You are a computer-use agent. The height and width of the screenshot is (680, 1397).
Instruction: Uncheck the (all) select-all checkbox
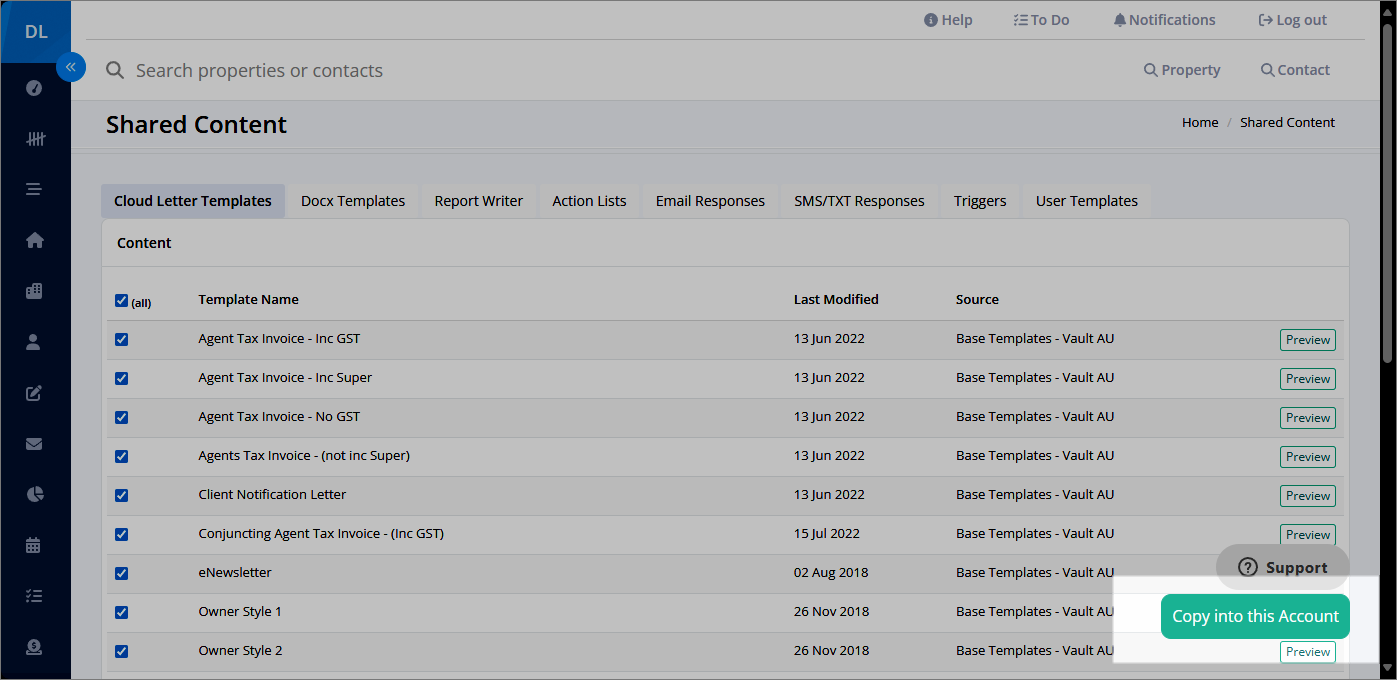click(121, 300)
